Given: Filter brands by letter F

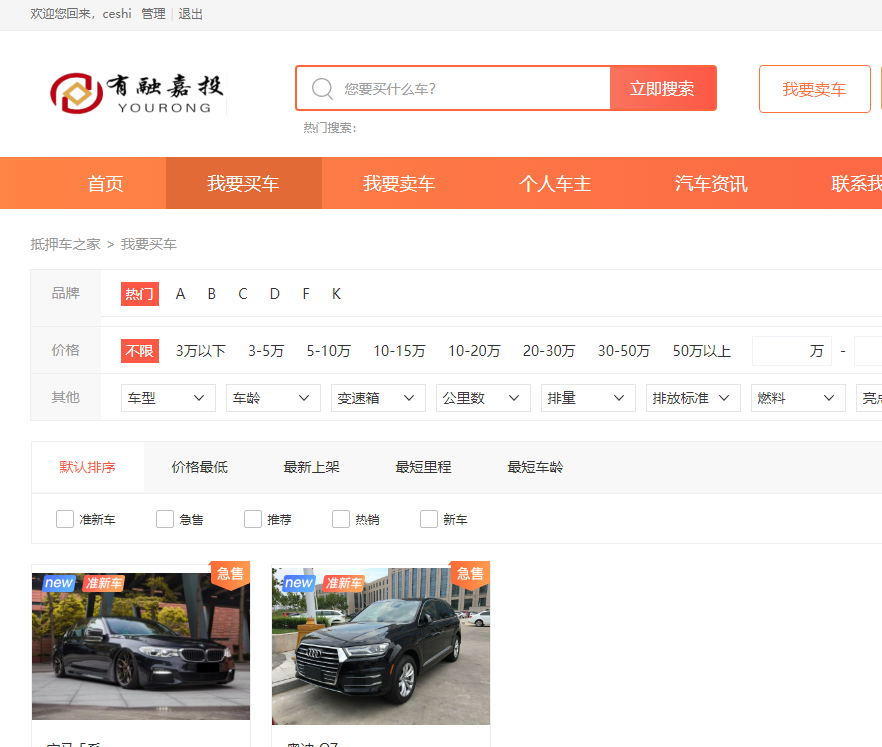Looking at the screenshot, I should click(306, 294).
